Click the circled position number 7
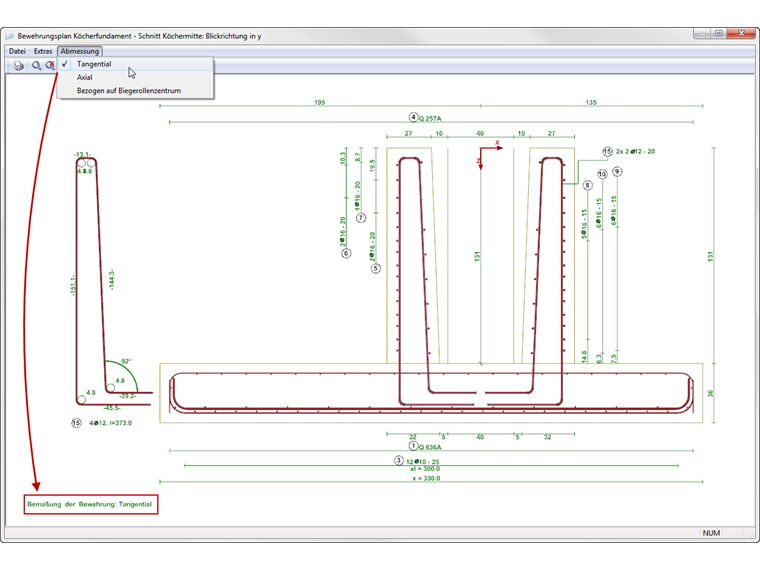Image resolution: width=760 pixels, height=570 pixels. [361, 218]
